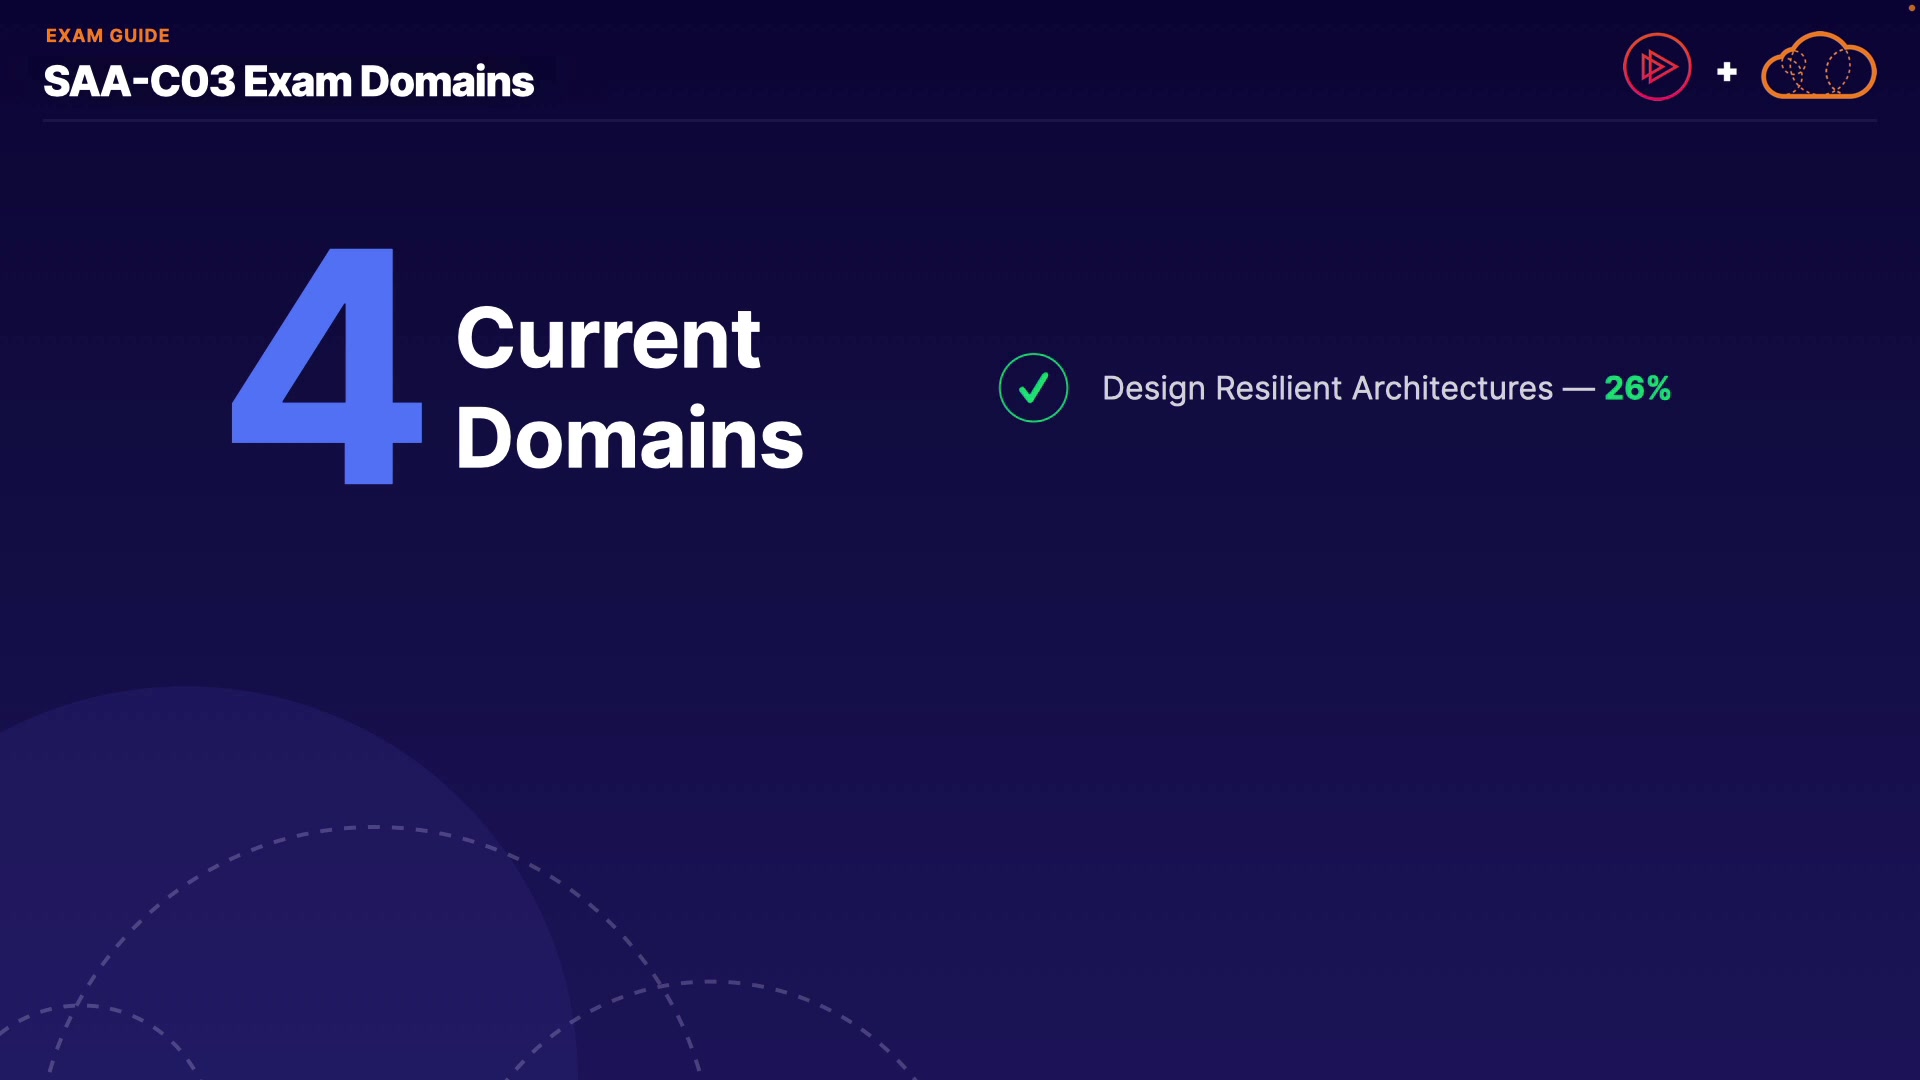Select the words Exam Domains in slide title
This screenshot has height=1080, width=1920.
point(388,82)
